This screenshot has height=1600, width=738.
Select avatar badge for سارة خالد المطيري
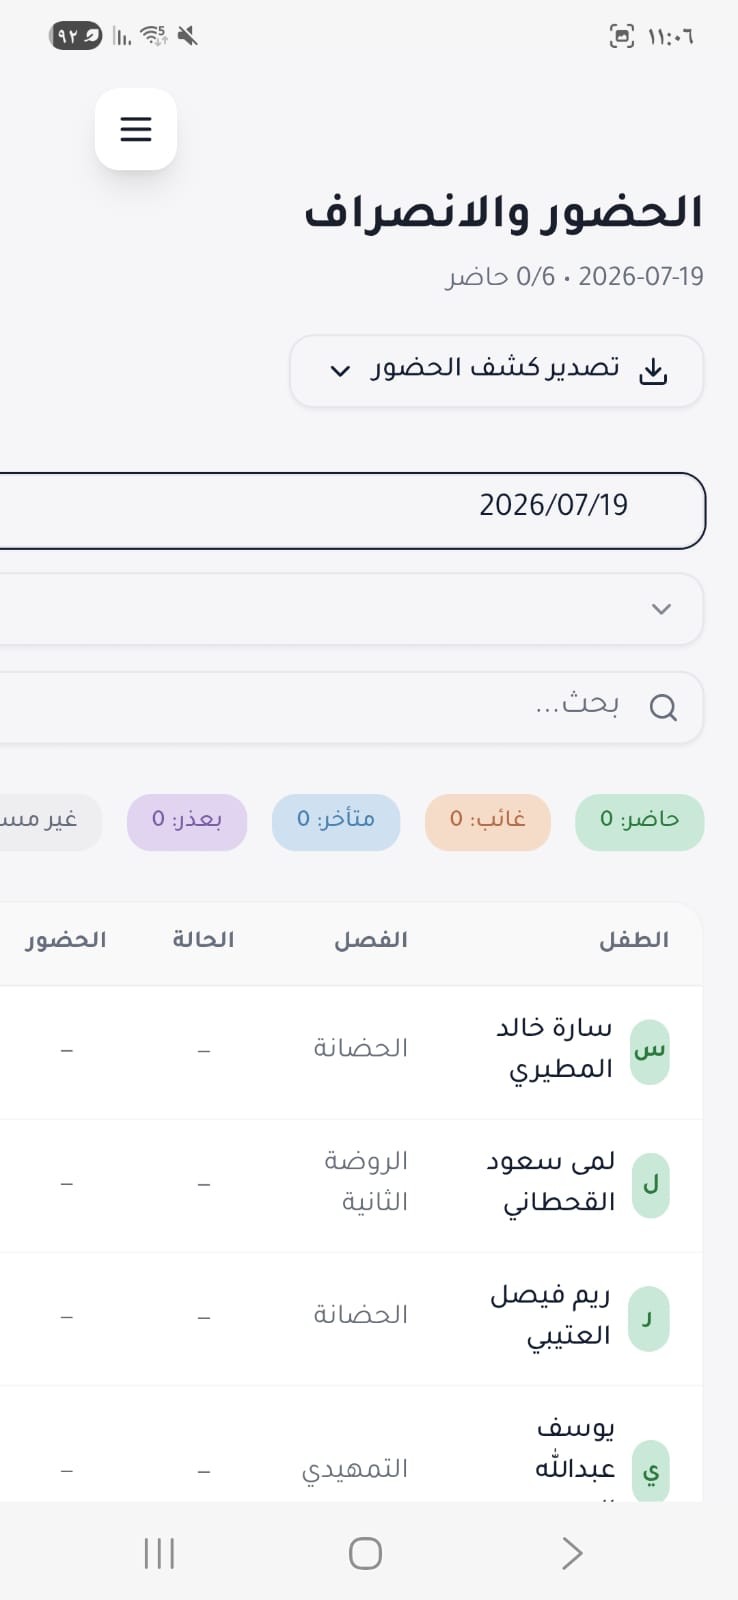coord(650,1052)
